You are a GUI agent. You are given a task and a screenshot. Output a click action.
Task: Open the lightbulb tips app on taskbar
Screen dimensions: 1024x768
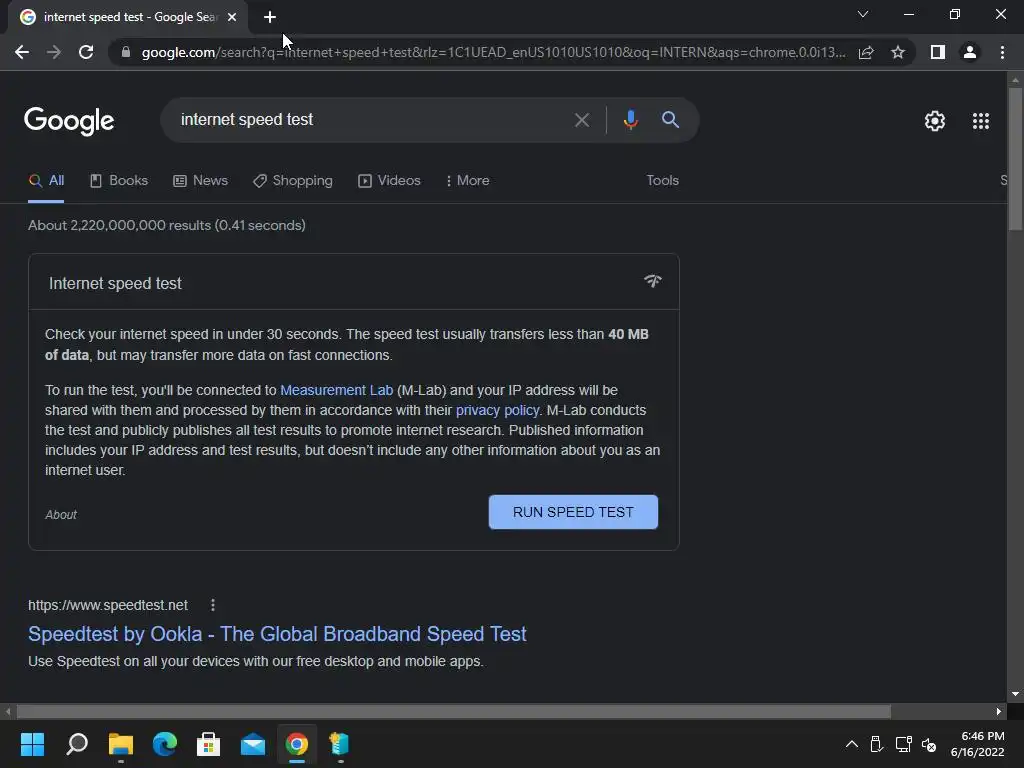coord(340,744)
